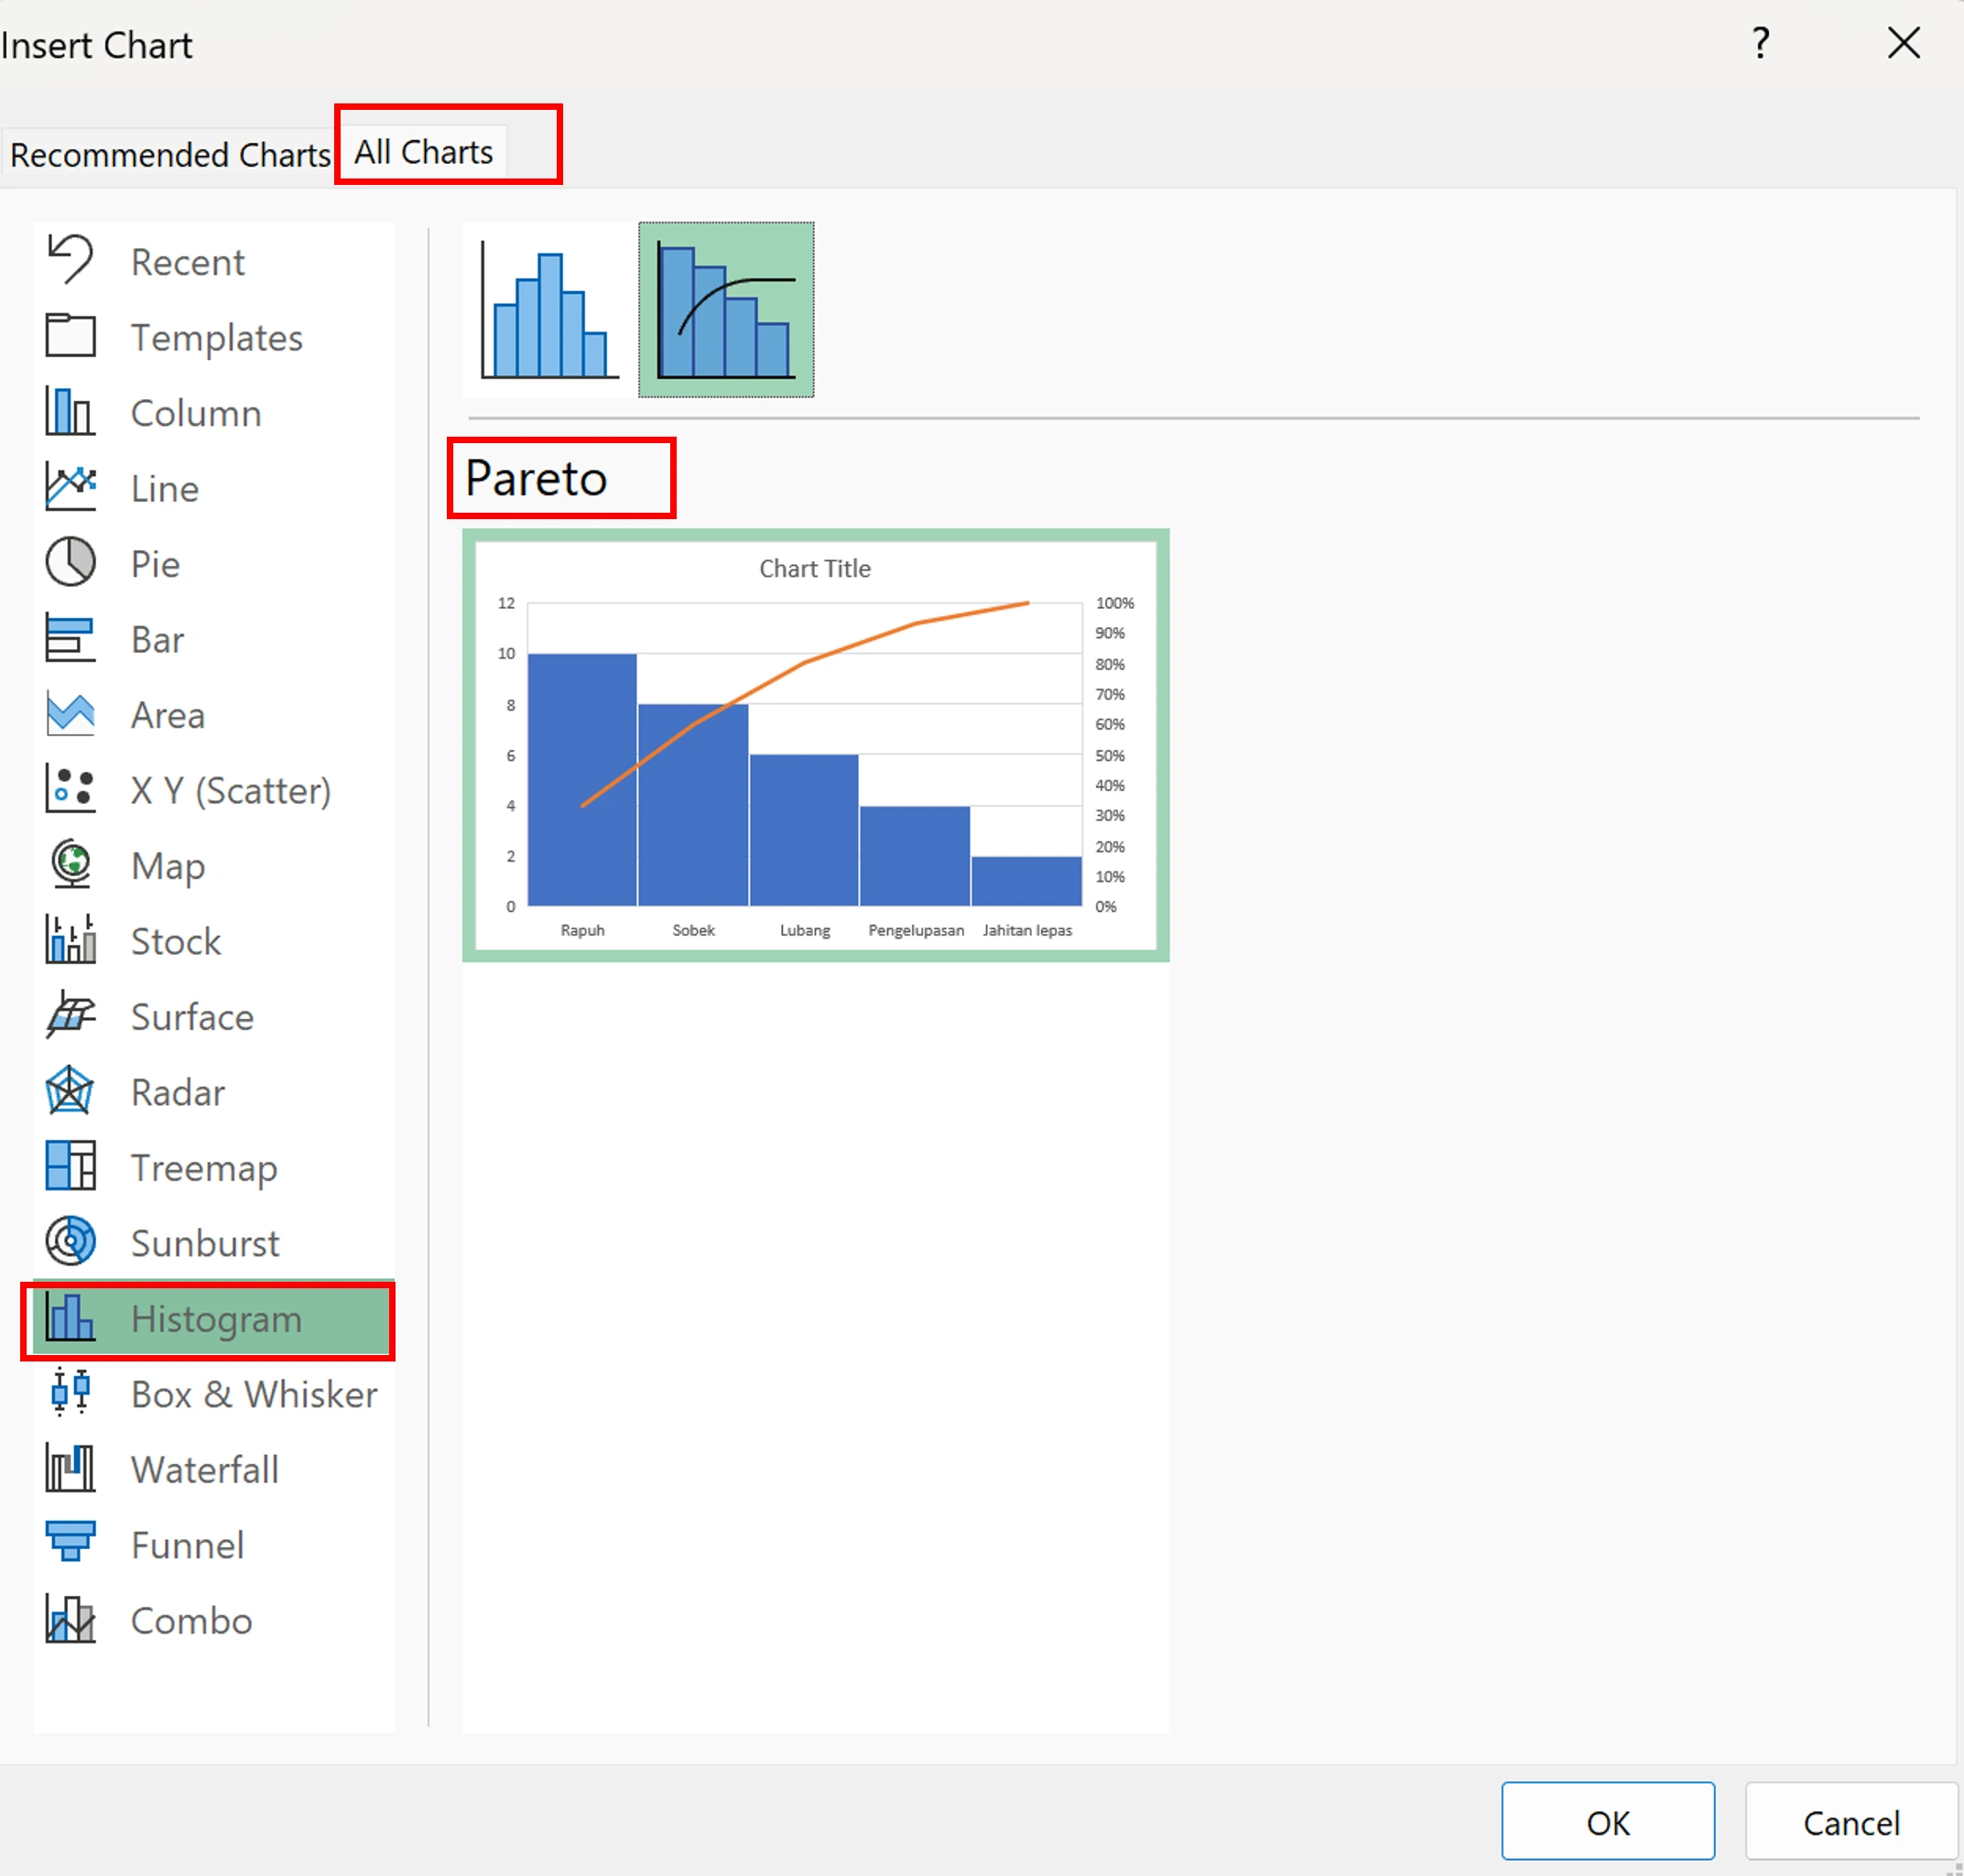
Task: Switch to the All Charts tab
Action: click(x=424, y=152)
